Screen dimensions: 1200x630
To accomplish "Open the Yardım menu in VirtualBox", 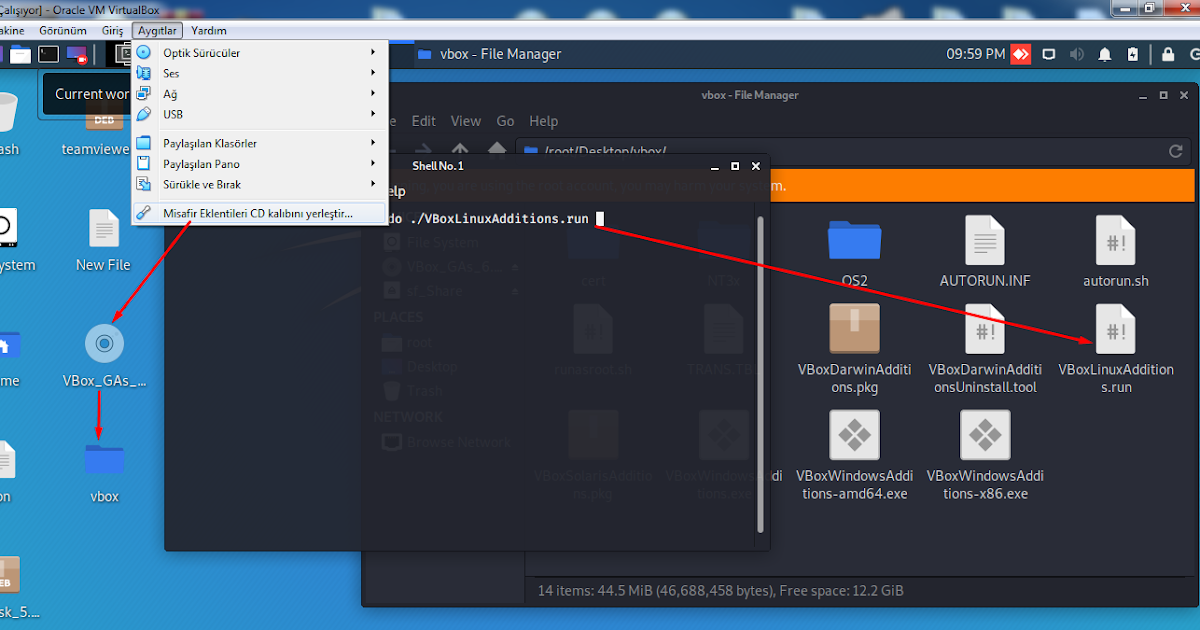I will click(x=208, y=31).
